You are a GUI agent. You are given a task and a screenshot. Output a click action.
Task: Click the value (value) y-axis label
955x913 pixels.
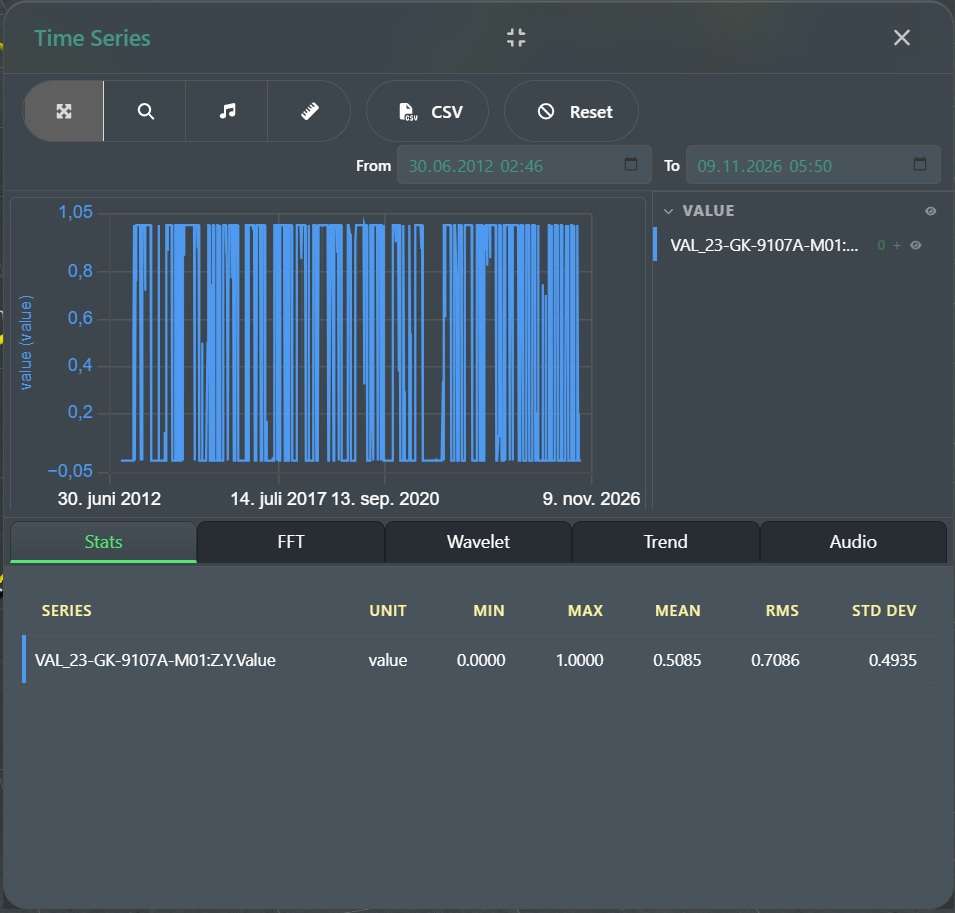pyautogui.click(x=26, y=342)
